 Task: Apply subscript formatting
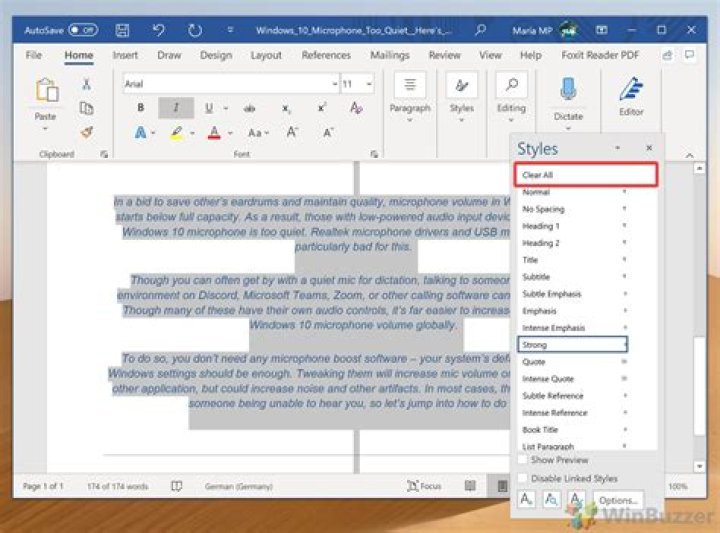coord(286,109)
